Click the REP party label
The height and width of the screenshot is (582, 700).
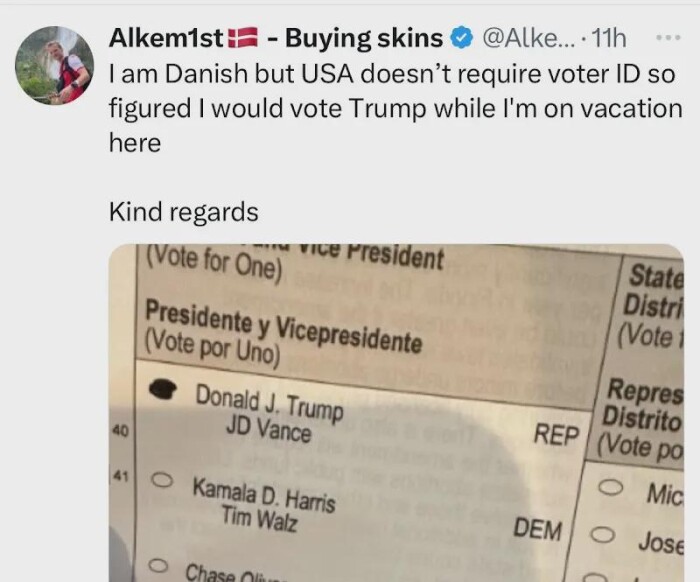[x=556, y=434]
